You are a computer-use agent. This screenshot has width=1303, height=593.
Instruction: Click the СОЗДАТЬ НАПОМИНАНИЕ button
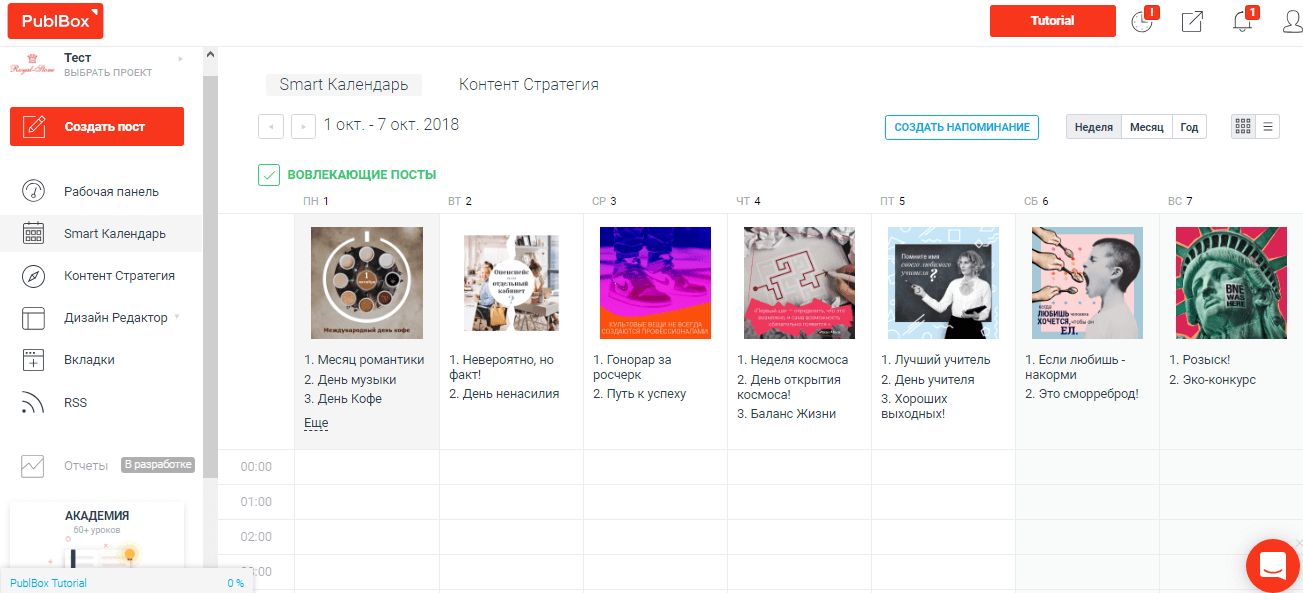click(961, 127)
